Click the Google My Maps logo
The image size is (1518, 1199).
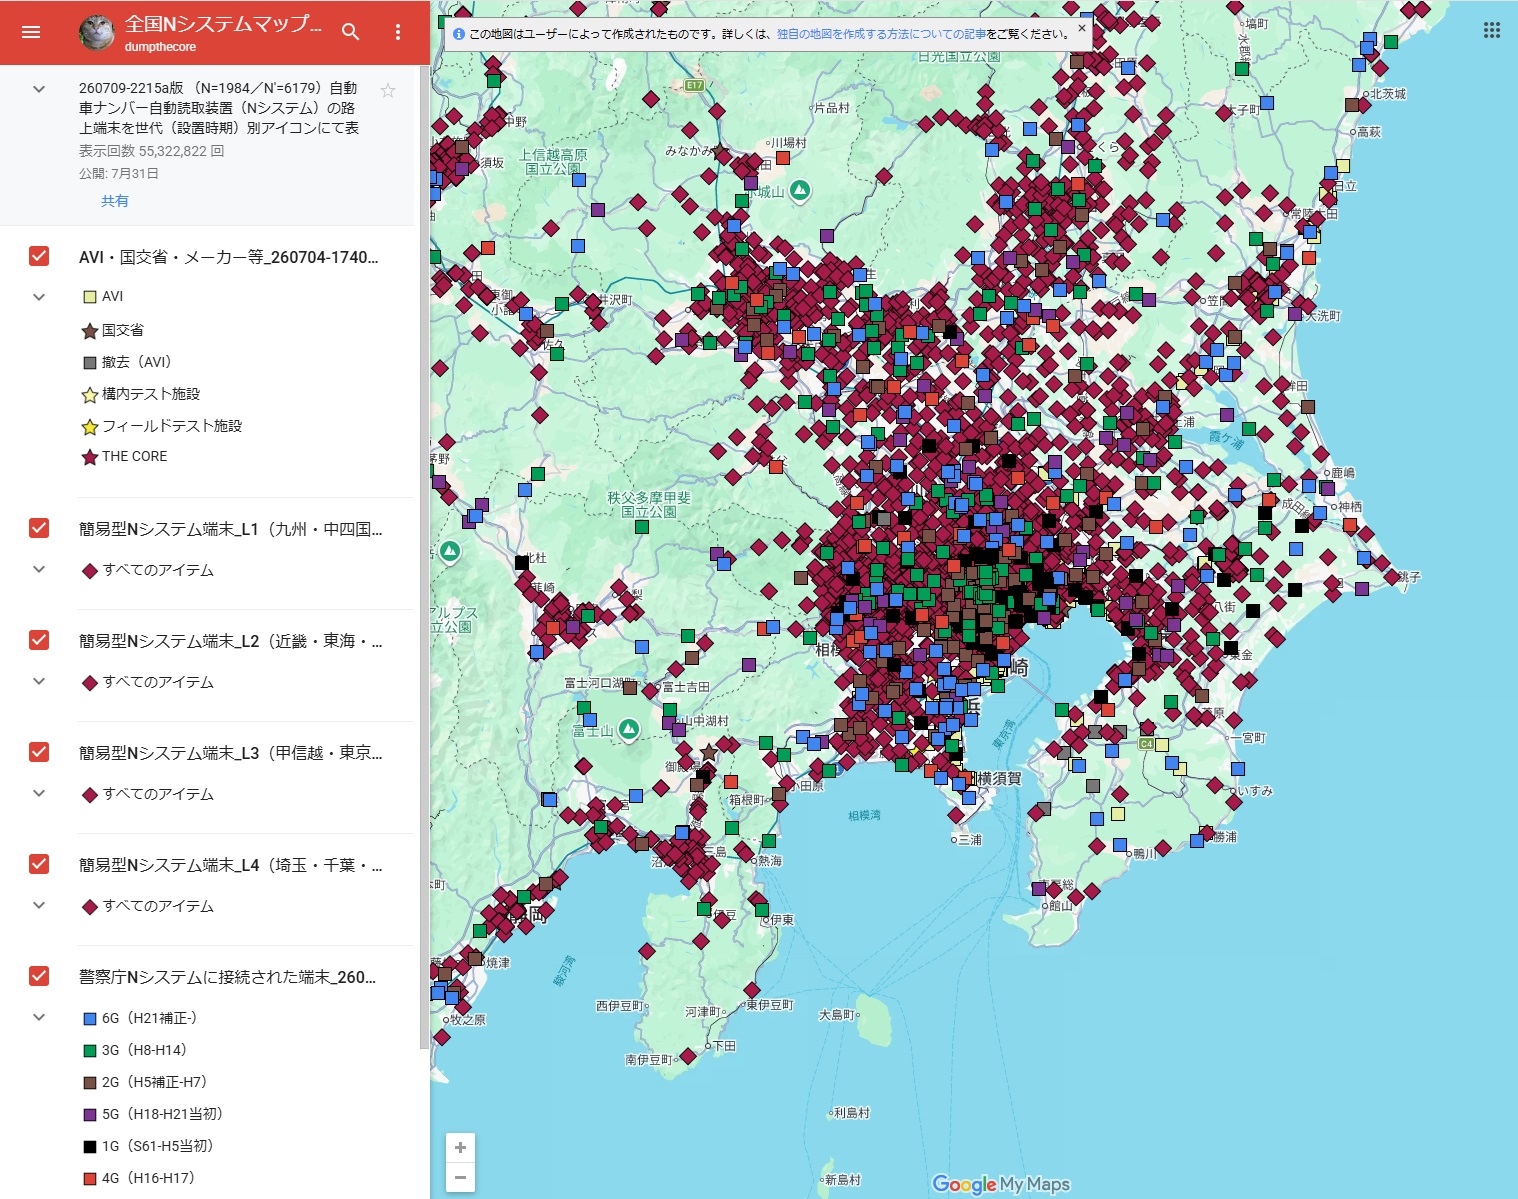pos(1001,1184)
